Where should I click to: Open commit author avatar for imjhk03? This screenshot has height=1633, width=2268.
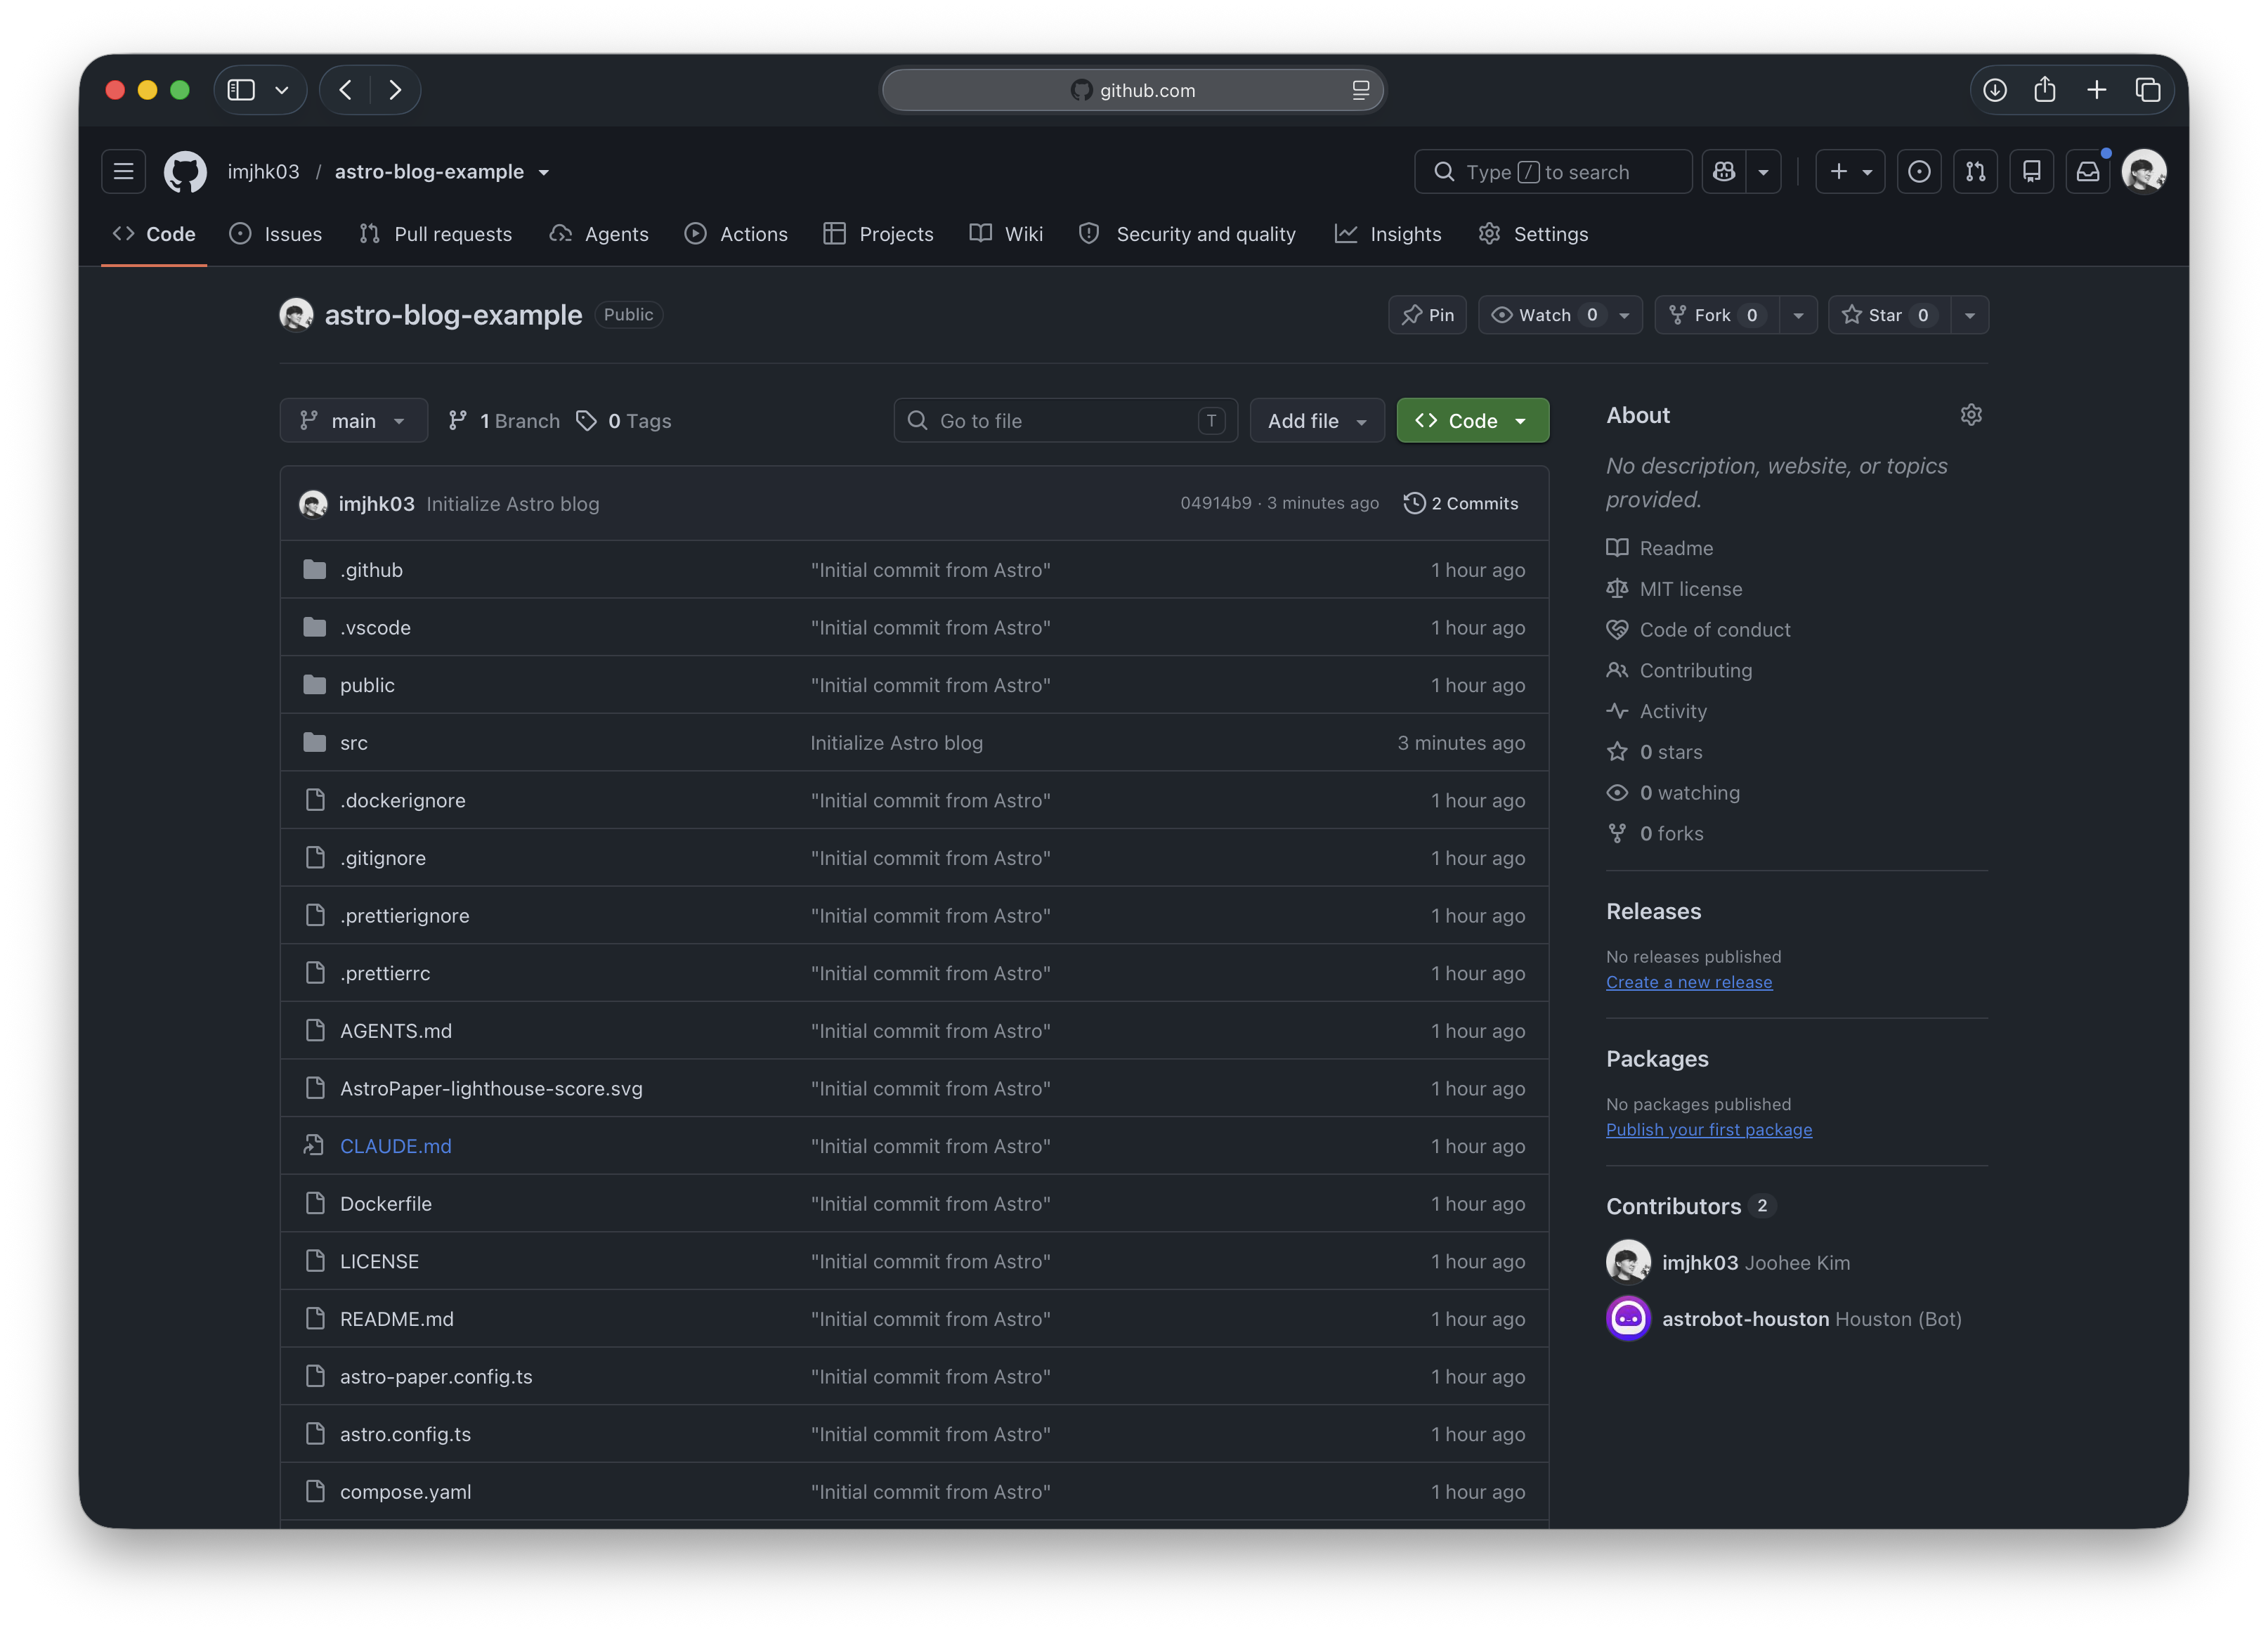point(313,504)
